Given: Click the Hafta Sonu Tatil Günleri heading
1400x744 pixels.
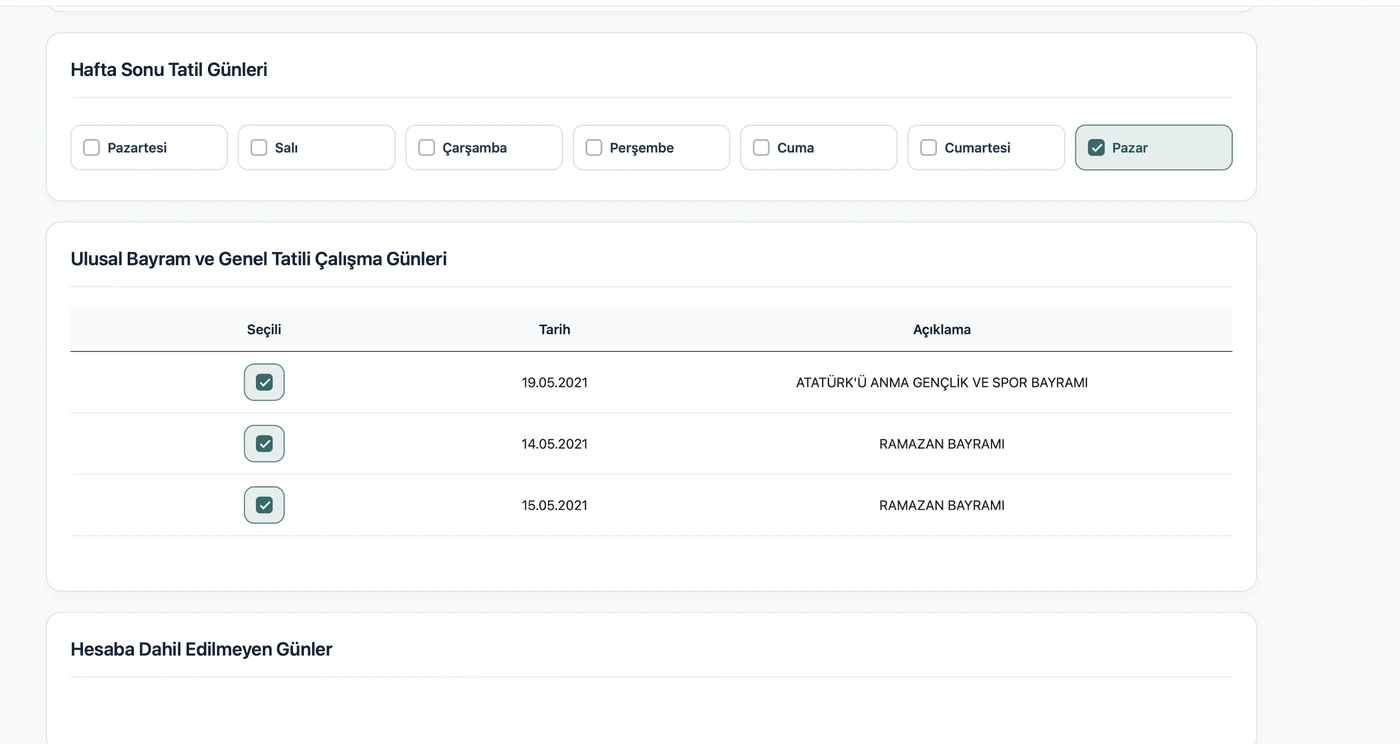Looking at the screenshot, I should 169,70.
